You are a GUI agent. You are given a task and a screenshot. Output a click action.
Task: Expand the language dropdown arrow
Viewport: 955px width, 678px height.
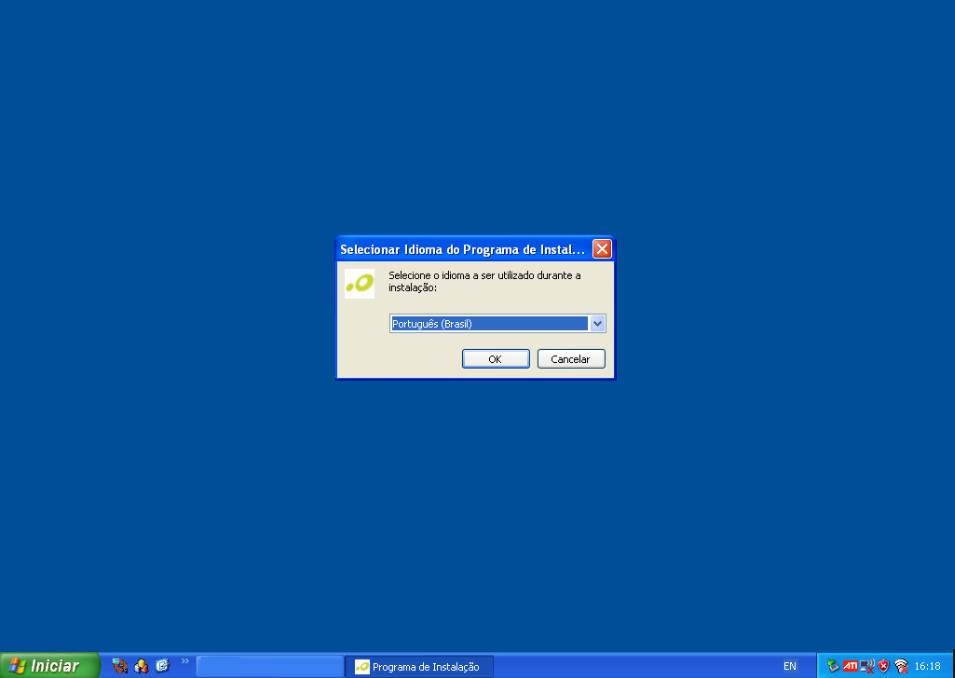[597, 324]
